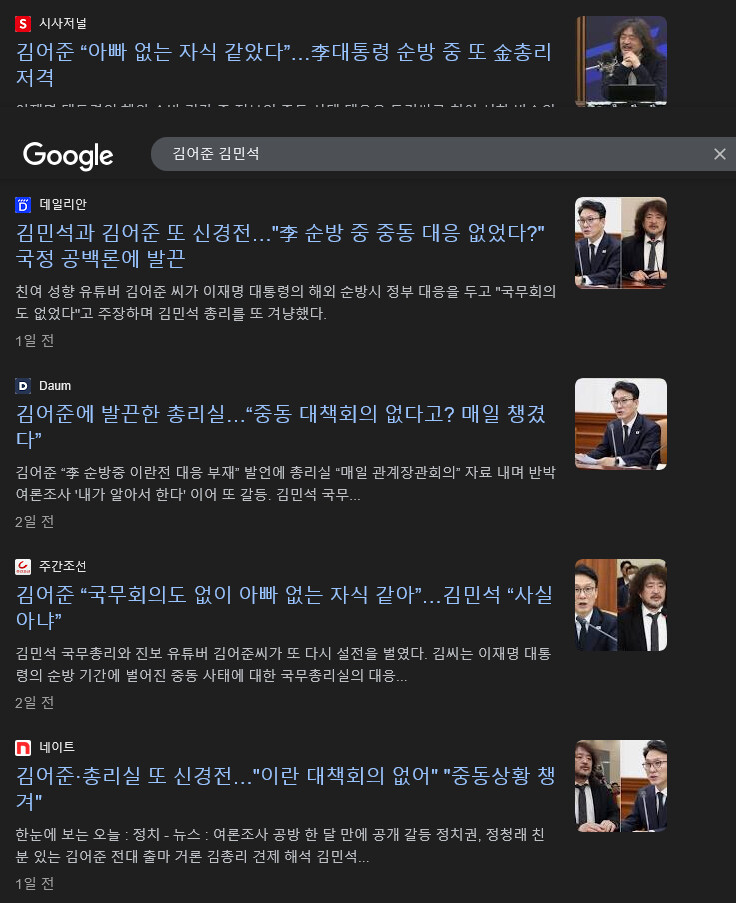736x903 pixels.
Task: Click the source name 주간조선
Action: click(63, 567)
